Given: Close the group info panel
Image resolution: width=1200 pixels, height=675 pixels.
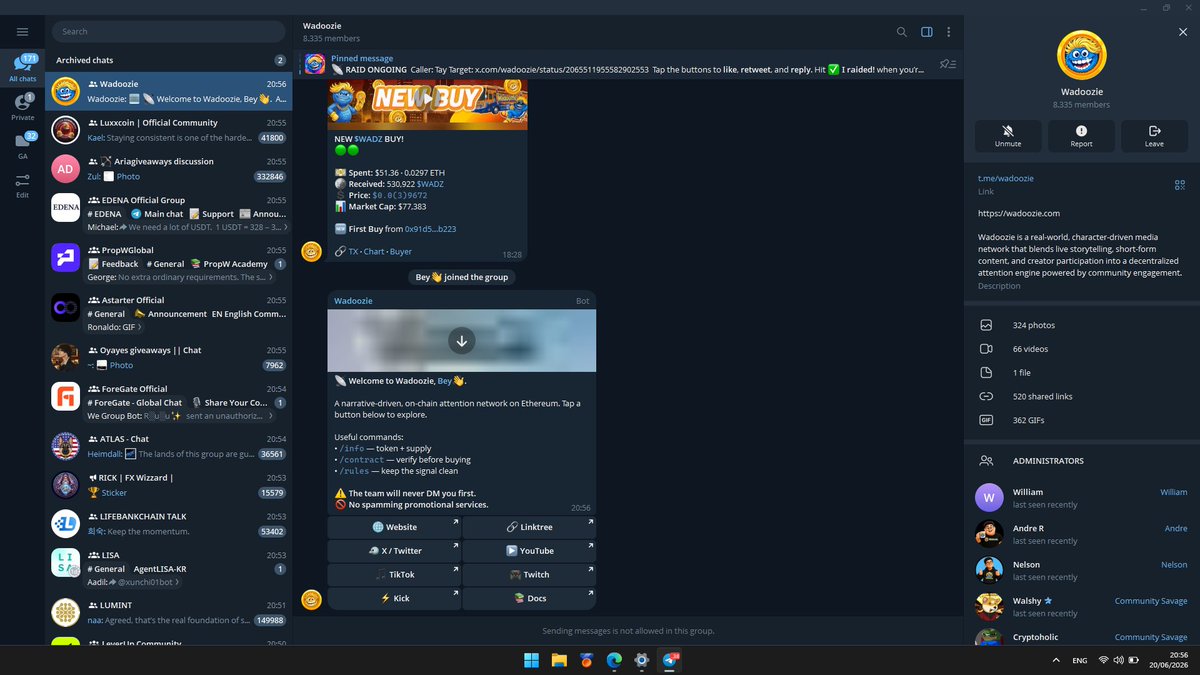Looking at the screenshot, I should (x=1183, y=32).
